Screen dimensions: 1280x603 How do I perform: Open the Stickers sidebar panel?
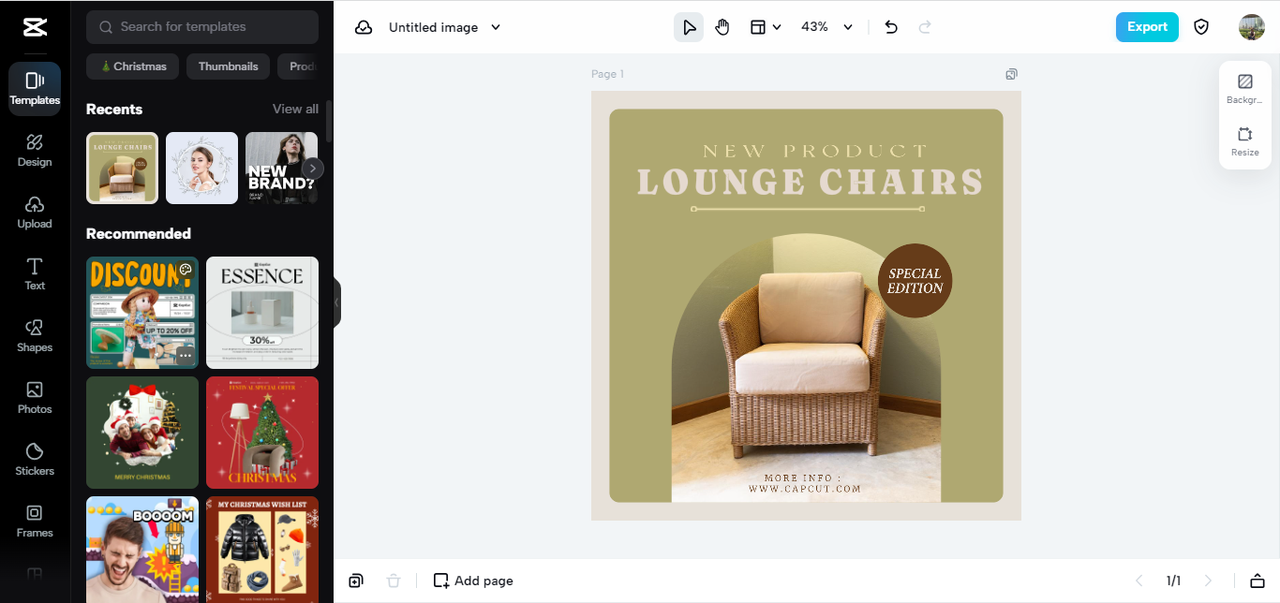34,459
